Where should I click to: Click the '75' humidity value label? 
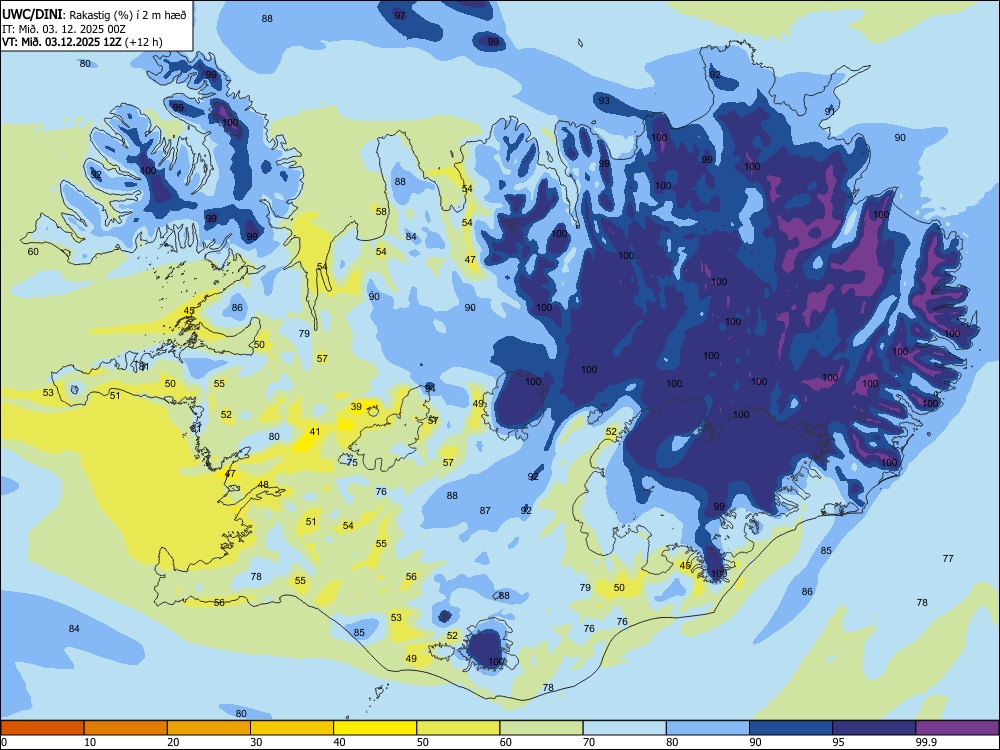pyautogui.click(x=352, y=462)
